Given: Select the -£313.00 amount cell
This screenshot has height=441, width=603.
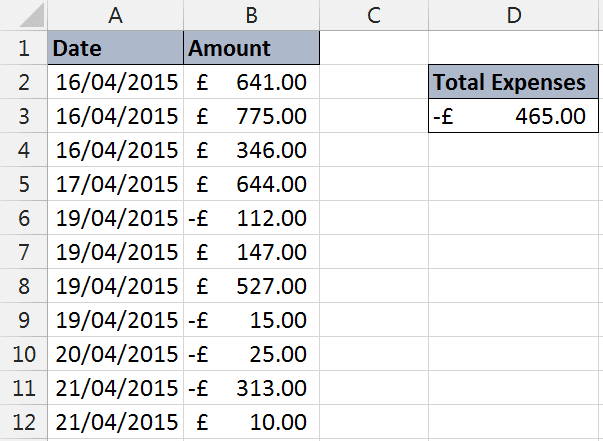Looking at the screenshot, I should 252,387.
